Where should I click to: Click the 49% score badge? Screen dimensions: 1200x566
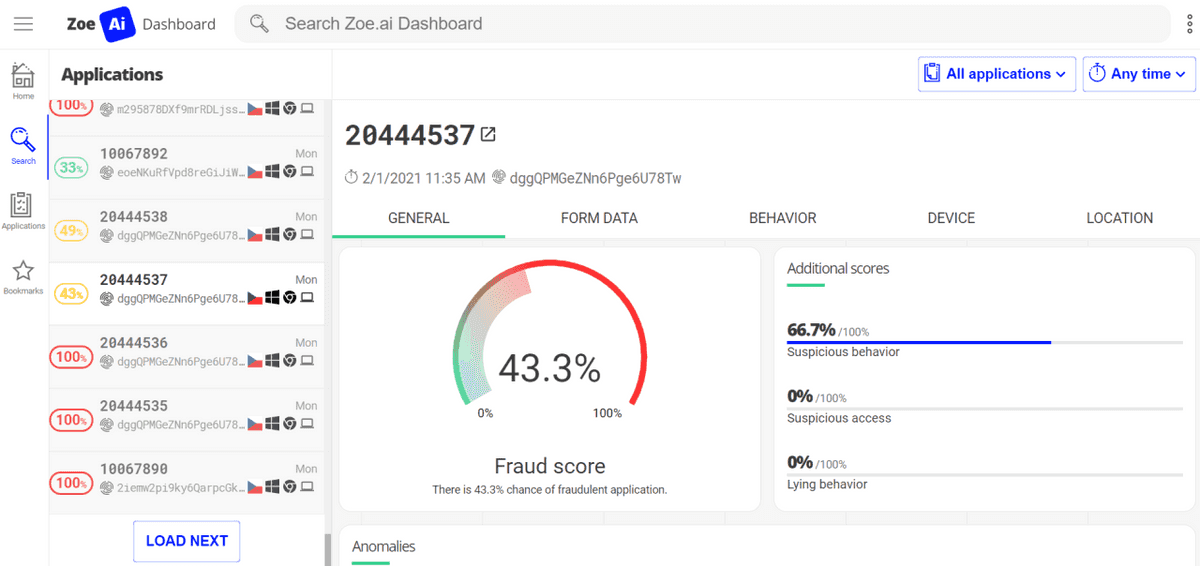[71, 231]
